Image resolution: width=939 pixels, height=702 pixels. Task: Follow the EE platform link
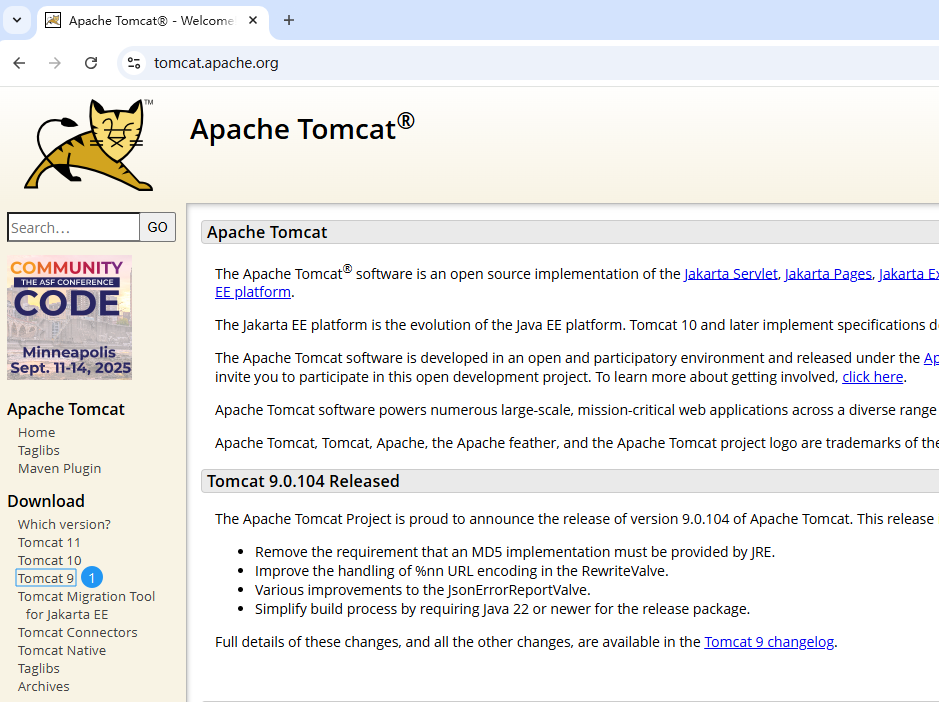click(253, 292)
